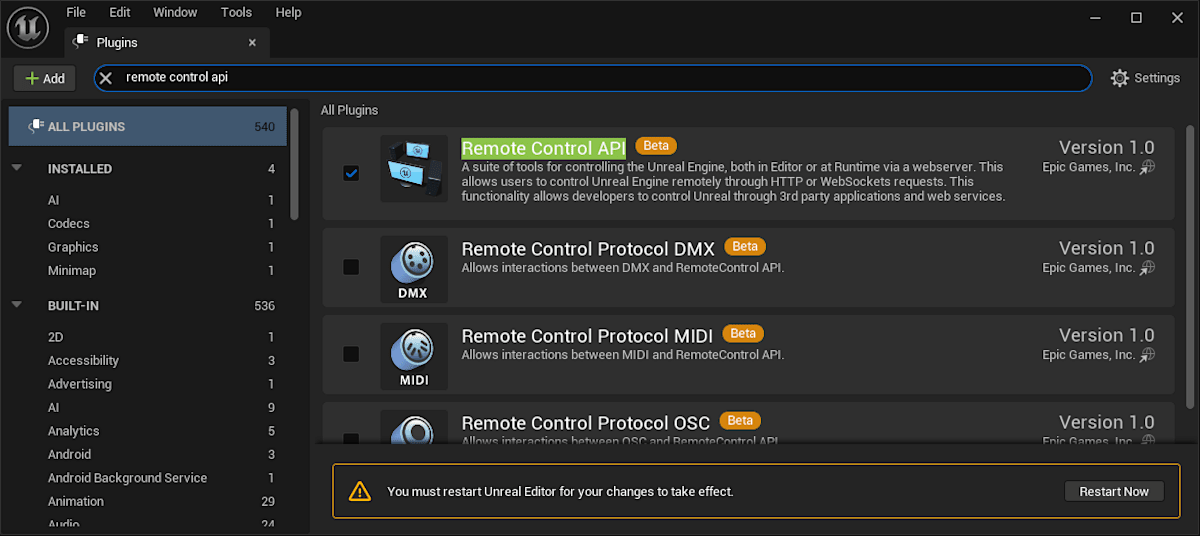Open the Window menu
This screenshot has height=536, width=1200.
point(175,12)
